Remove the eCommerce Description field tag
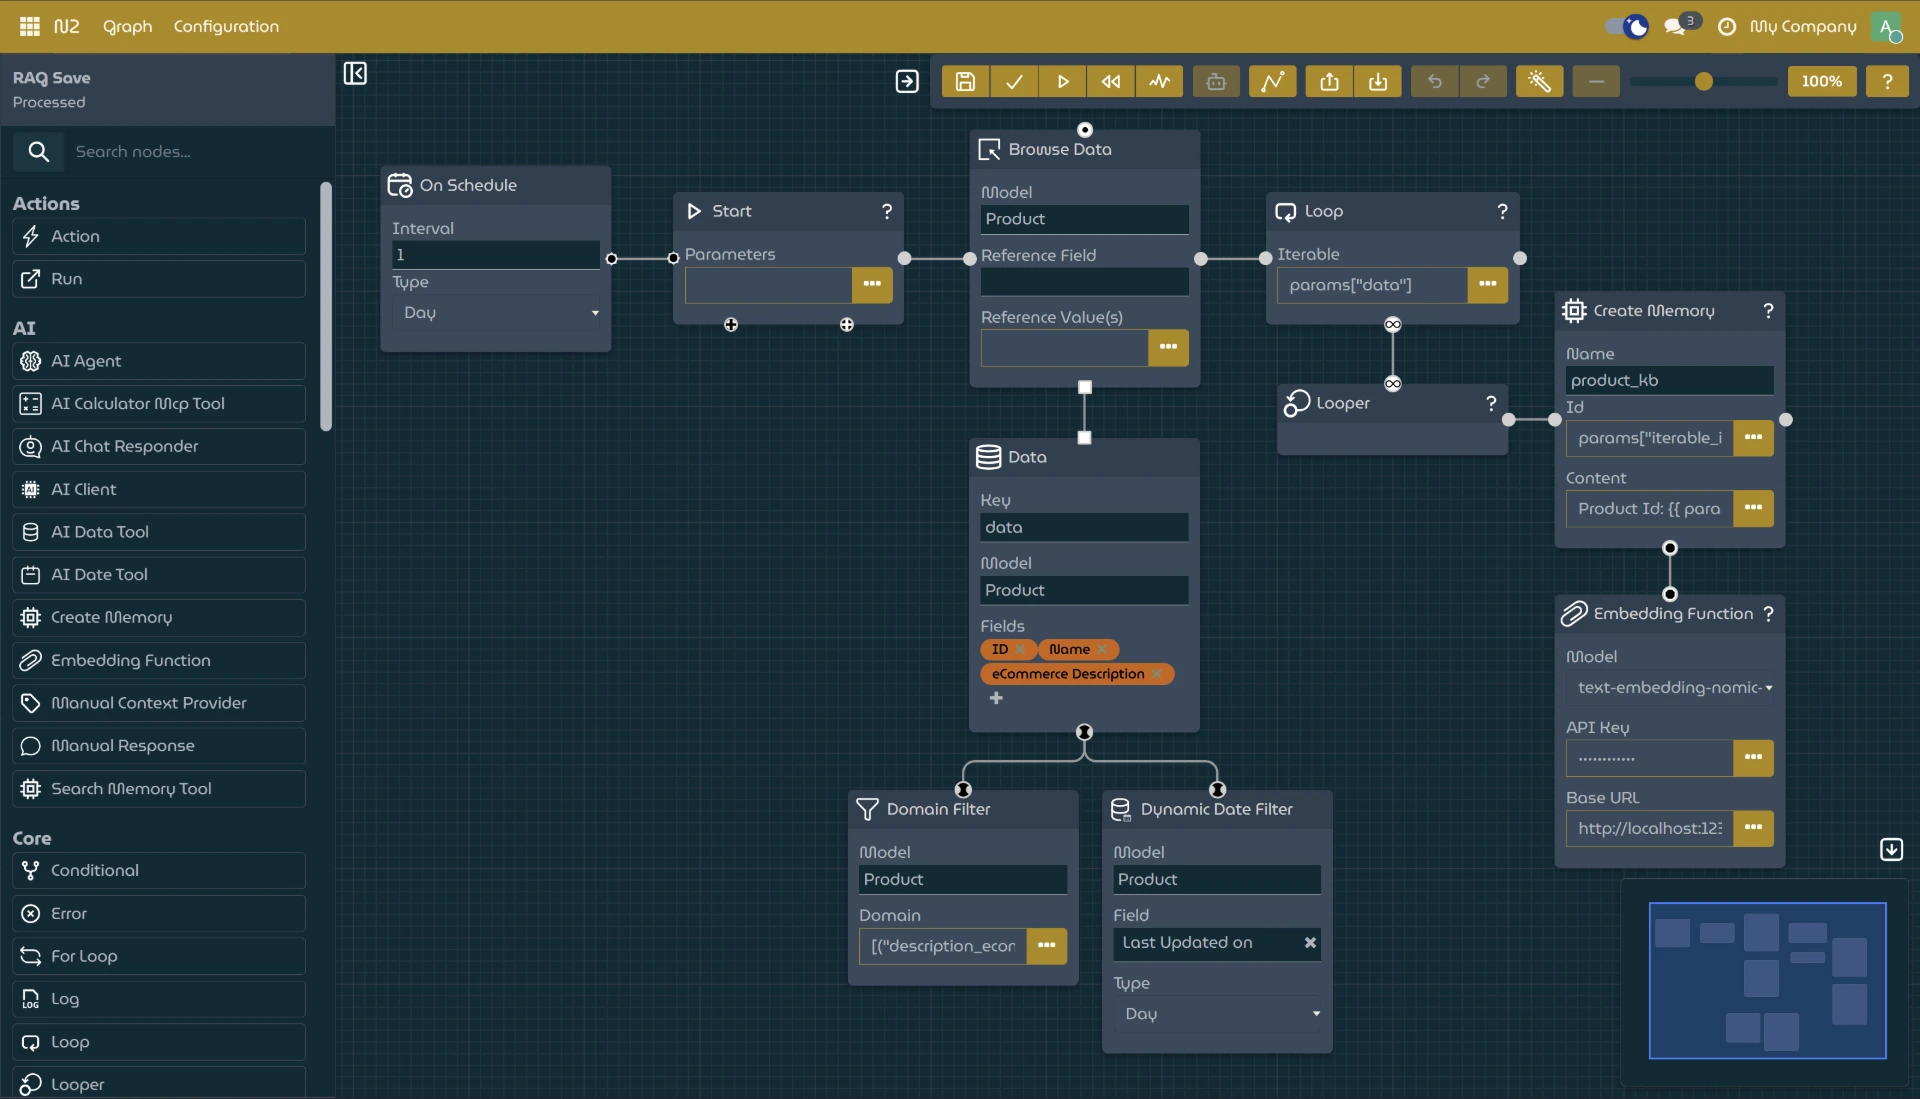Viewport: 1920px width, 1099px height. click(x=1157, y=674)
